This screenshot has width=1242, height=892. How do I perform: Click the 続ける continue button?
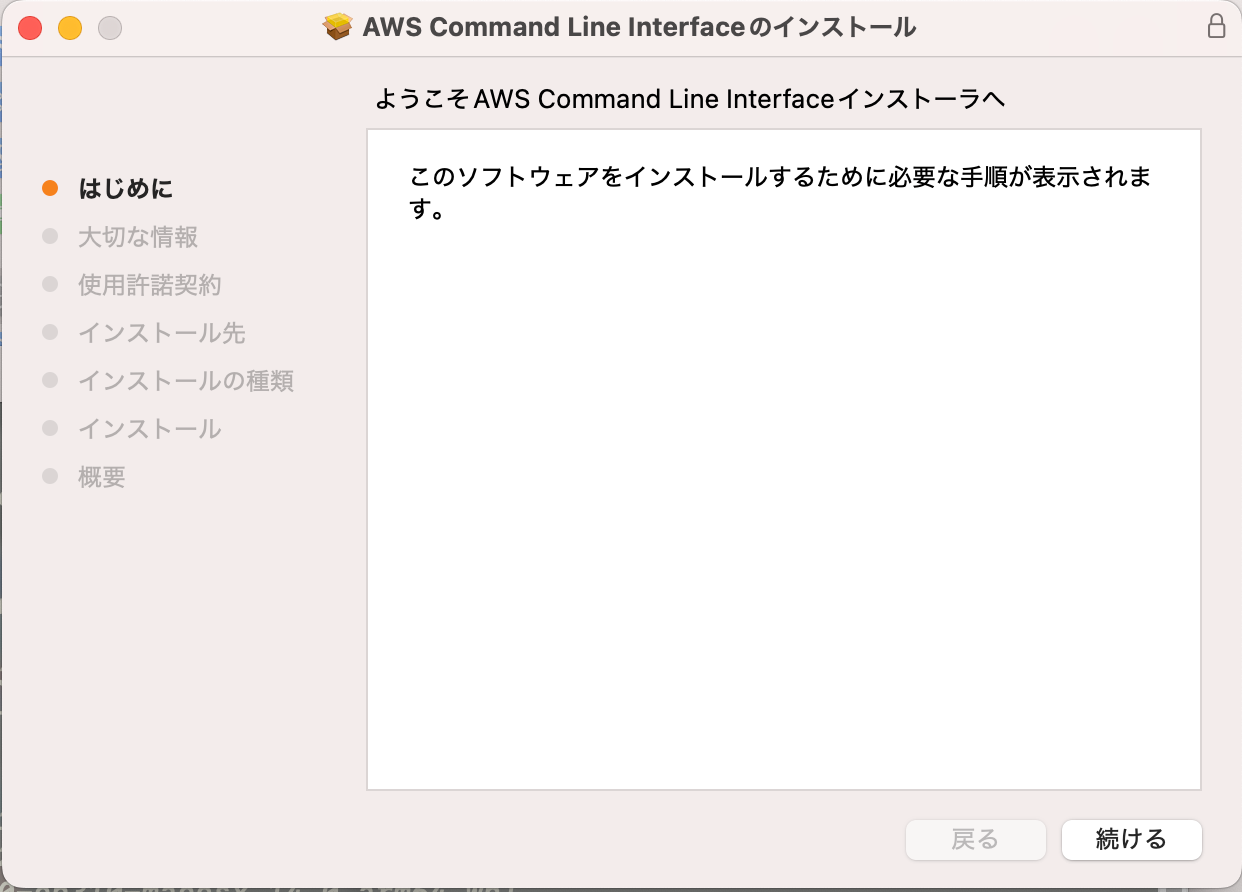1131,839
